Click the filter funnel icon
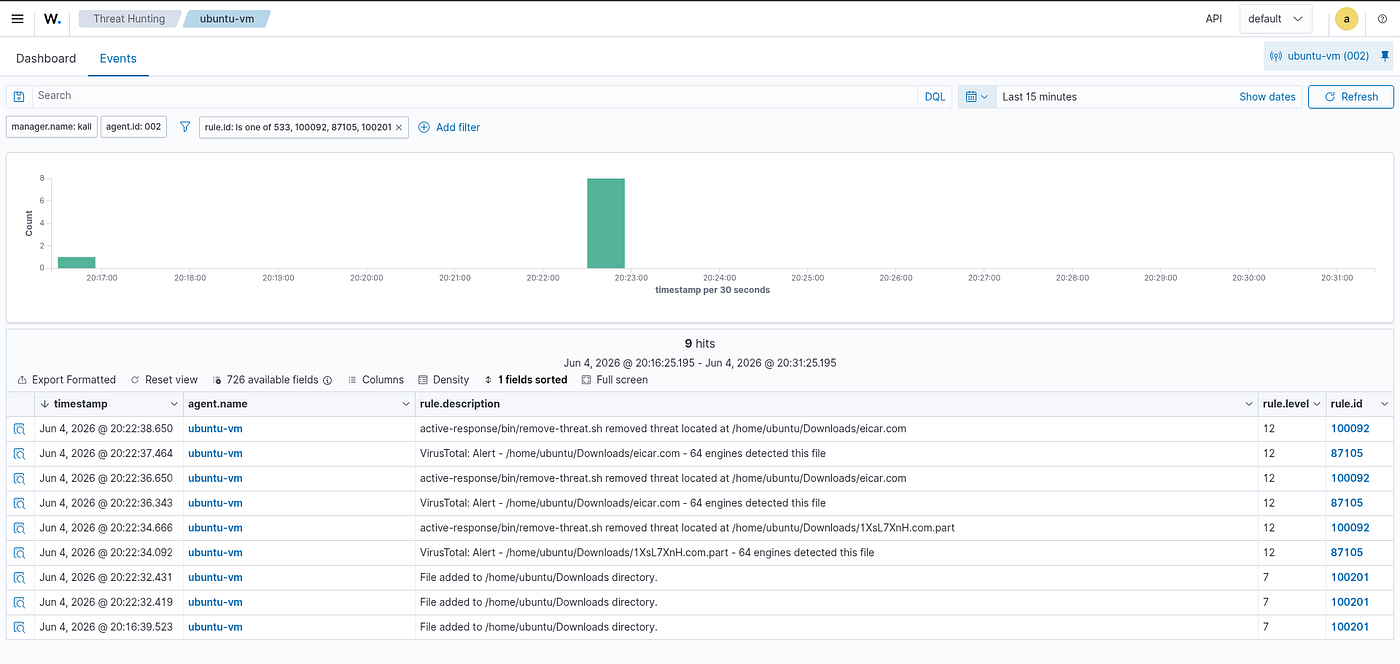The image size is (1400, 664). [184, 127]
